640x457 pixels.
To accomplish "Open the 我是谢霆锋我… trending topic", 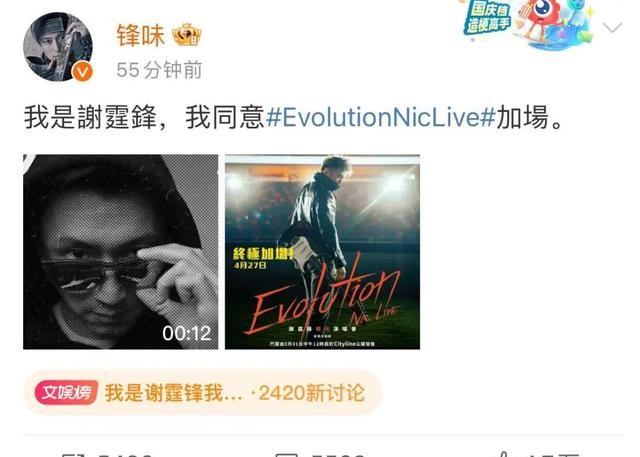I will pyautogui.click(x=174, y=393).
